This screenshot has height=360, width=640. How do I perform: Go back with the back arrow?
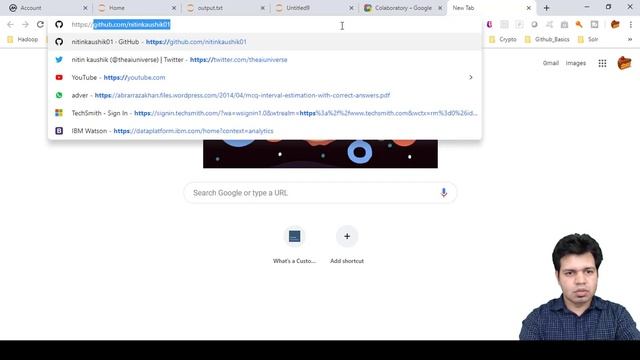click(10, 24)
